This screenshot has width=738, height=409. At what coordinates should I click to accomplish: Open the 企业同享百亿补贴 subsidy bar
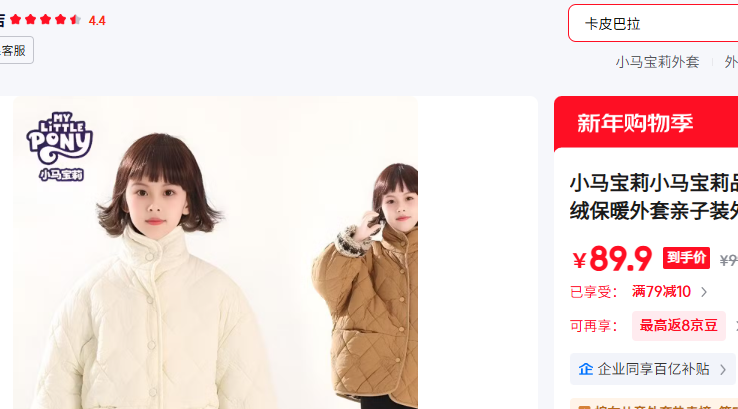tap(652, 369)
